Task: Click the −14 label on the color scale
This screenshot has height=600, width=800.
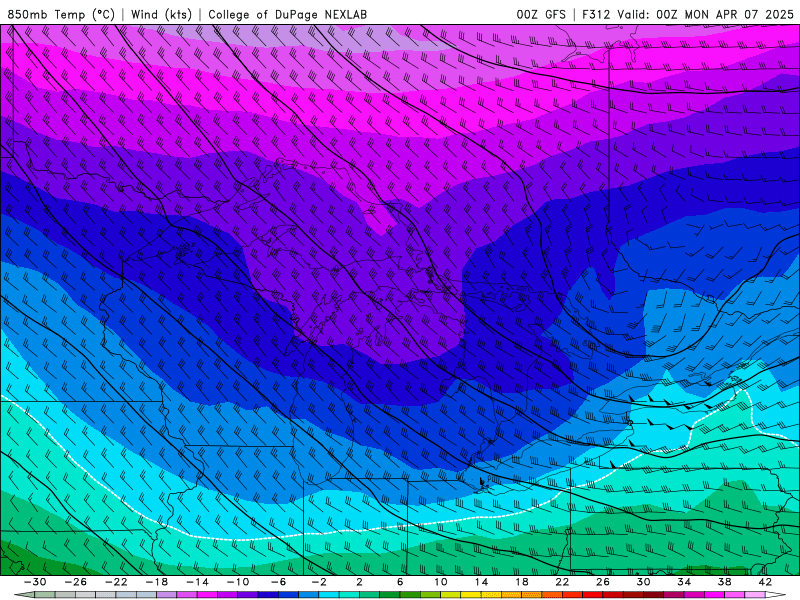Action: tap(197, 582)
